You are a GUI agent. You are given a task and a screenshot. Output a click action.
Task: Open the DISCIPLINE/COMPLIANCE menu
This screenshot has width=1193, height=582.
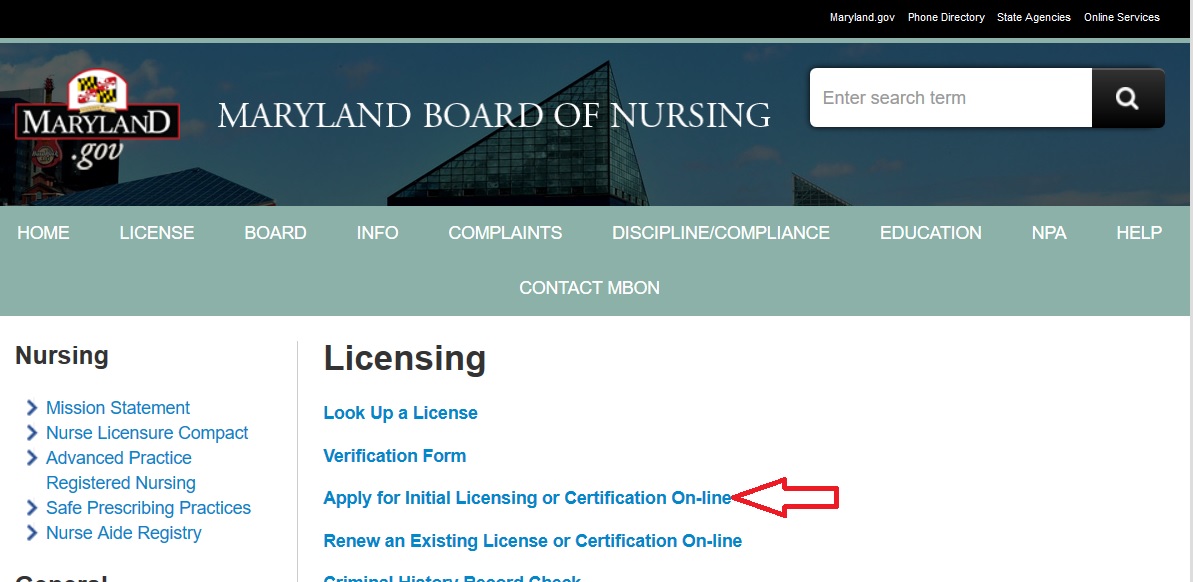coord(721,233)
